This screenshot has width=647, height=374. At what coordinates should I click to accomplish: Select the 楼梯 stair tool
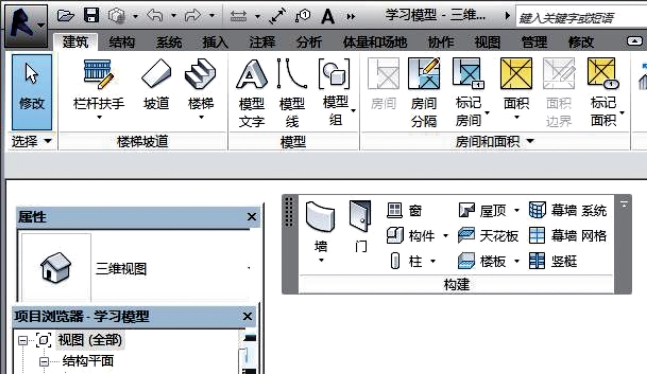[x=201, y=89]
